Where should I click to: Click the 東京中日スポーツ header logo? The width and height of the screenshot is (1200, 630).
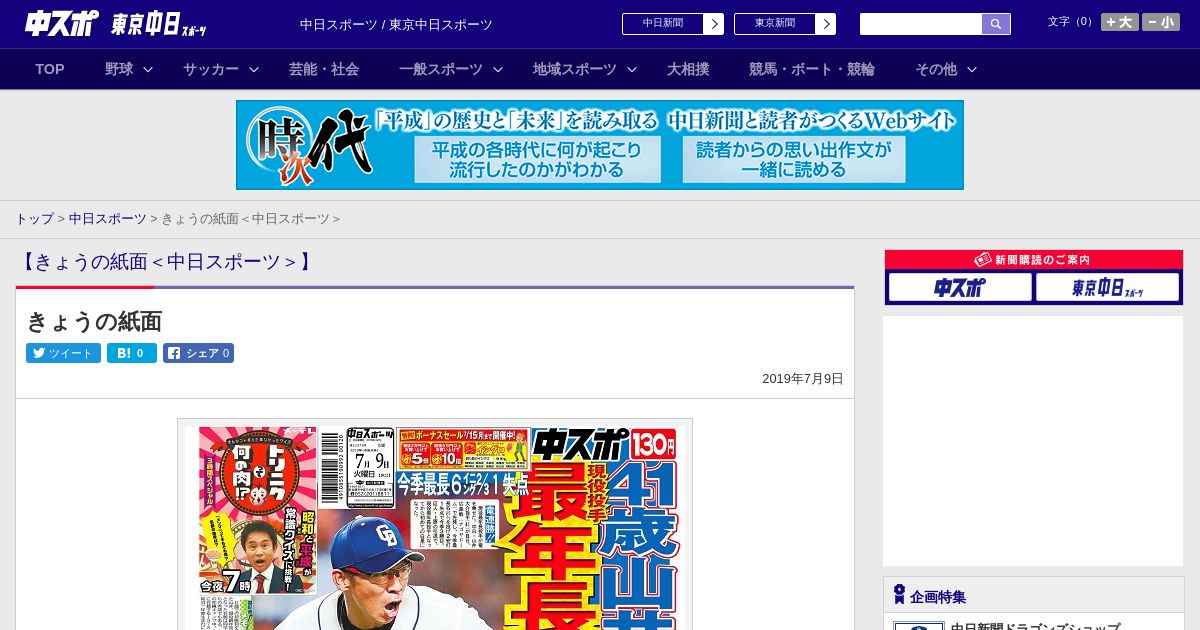[160, 24]
